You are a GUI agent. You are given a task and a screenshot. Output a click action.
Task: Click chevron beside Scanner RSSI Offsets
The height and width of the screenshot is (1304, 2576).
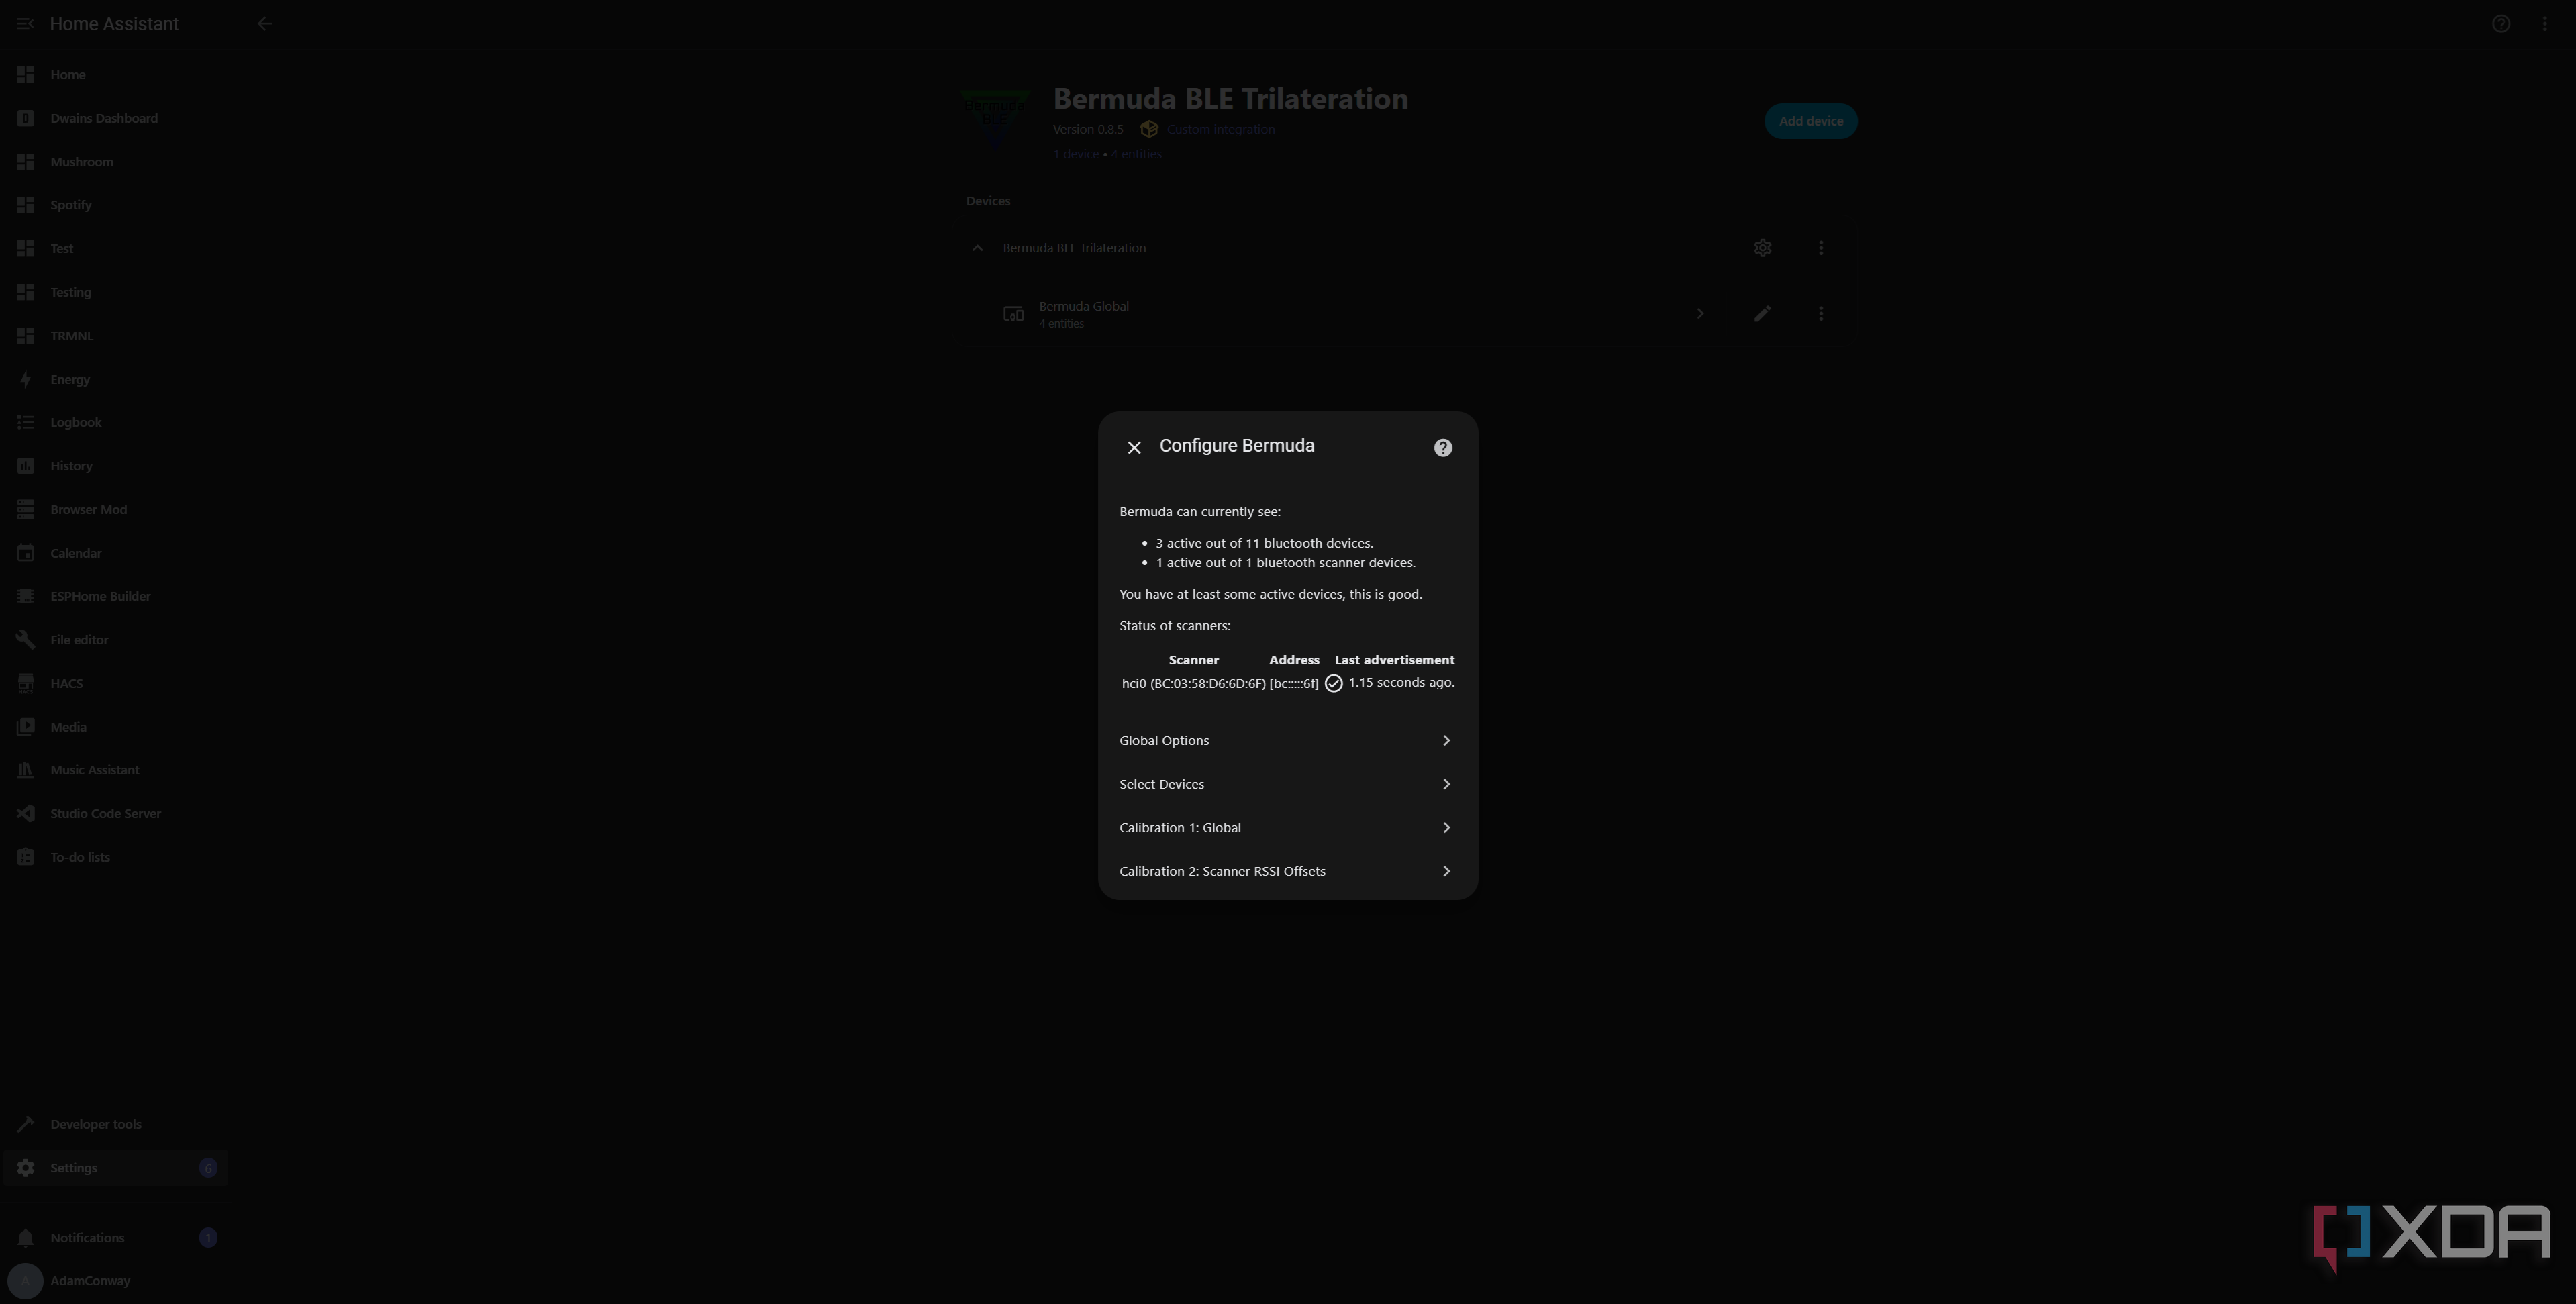pos(1446,871)
